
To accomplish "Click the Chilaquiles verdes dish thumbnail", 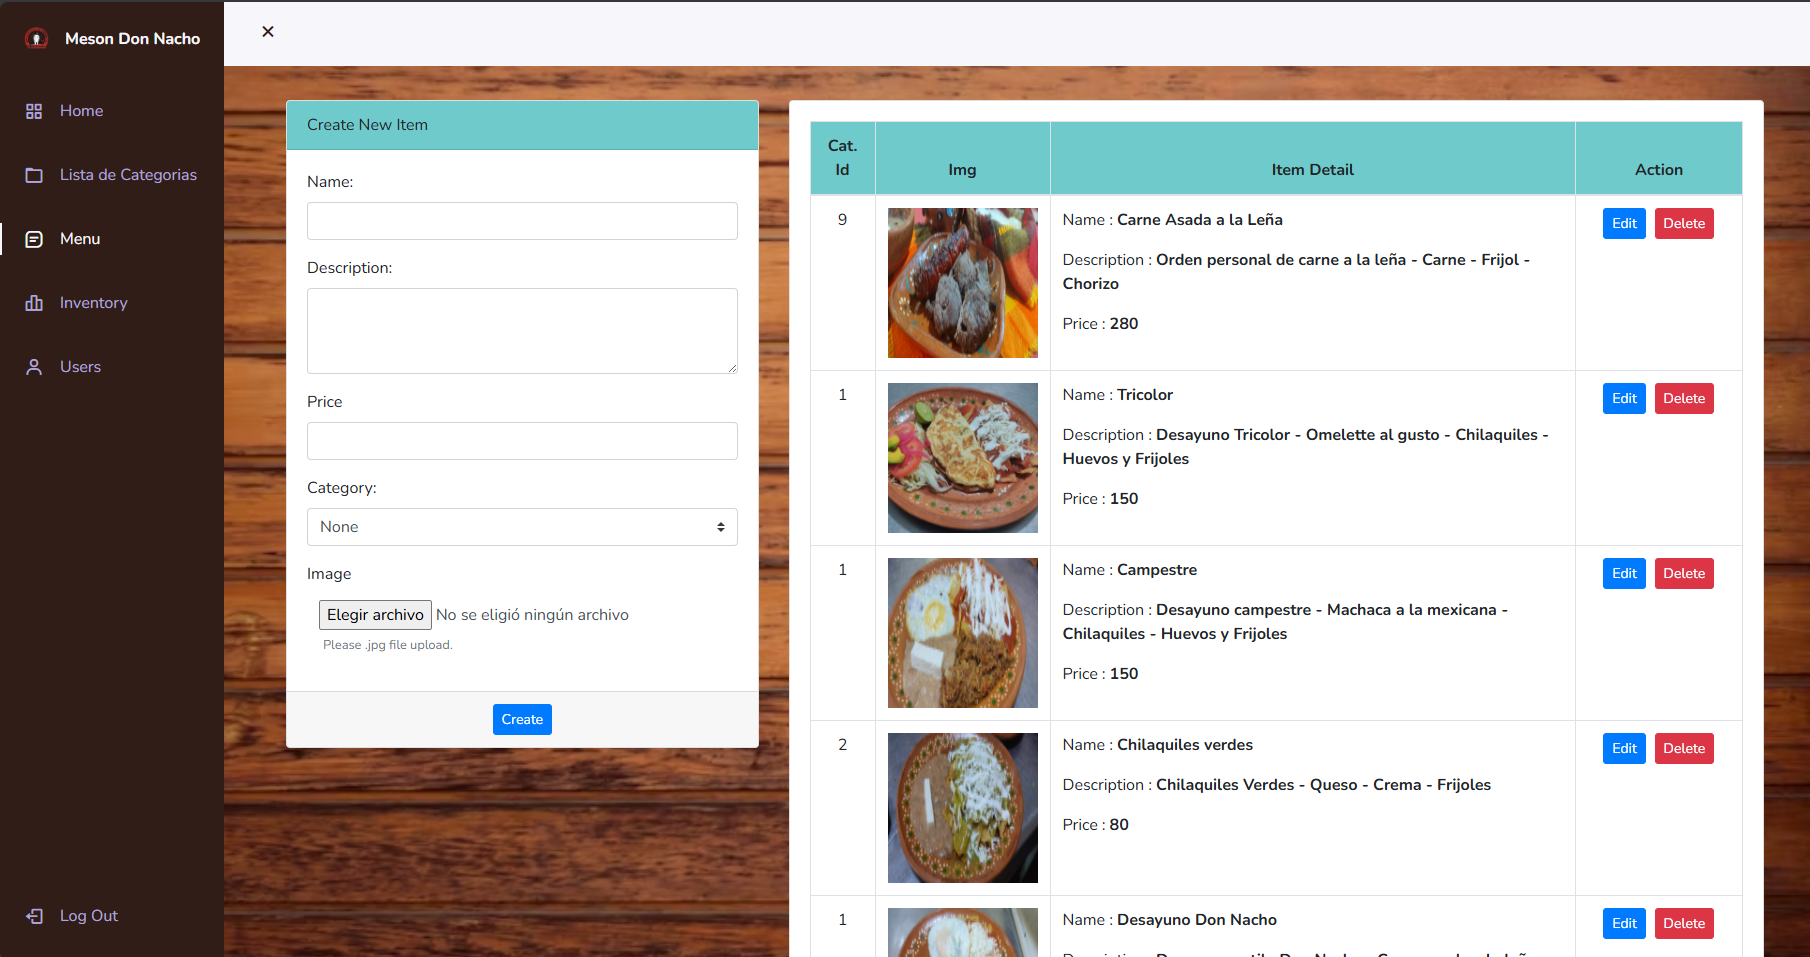I will click(x=962, y=808).
